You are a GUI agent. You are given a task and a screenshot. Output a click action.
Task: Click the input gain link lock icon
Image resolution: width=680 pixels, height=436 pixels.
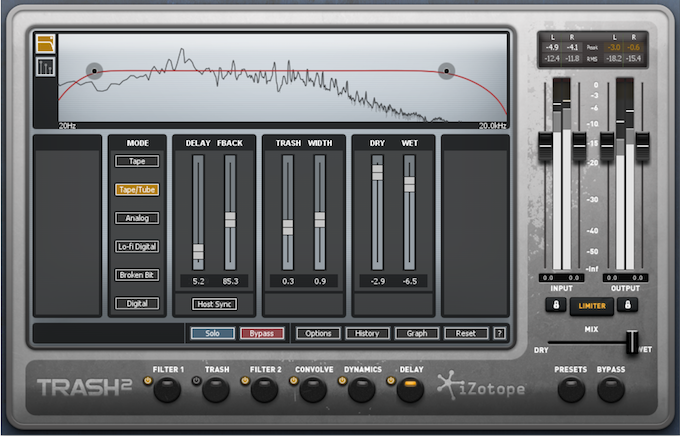(556, 305)
